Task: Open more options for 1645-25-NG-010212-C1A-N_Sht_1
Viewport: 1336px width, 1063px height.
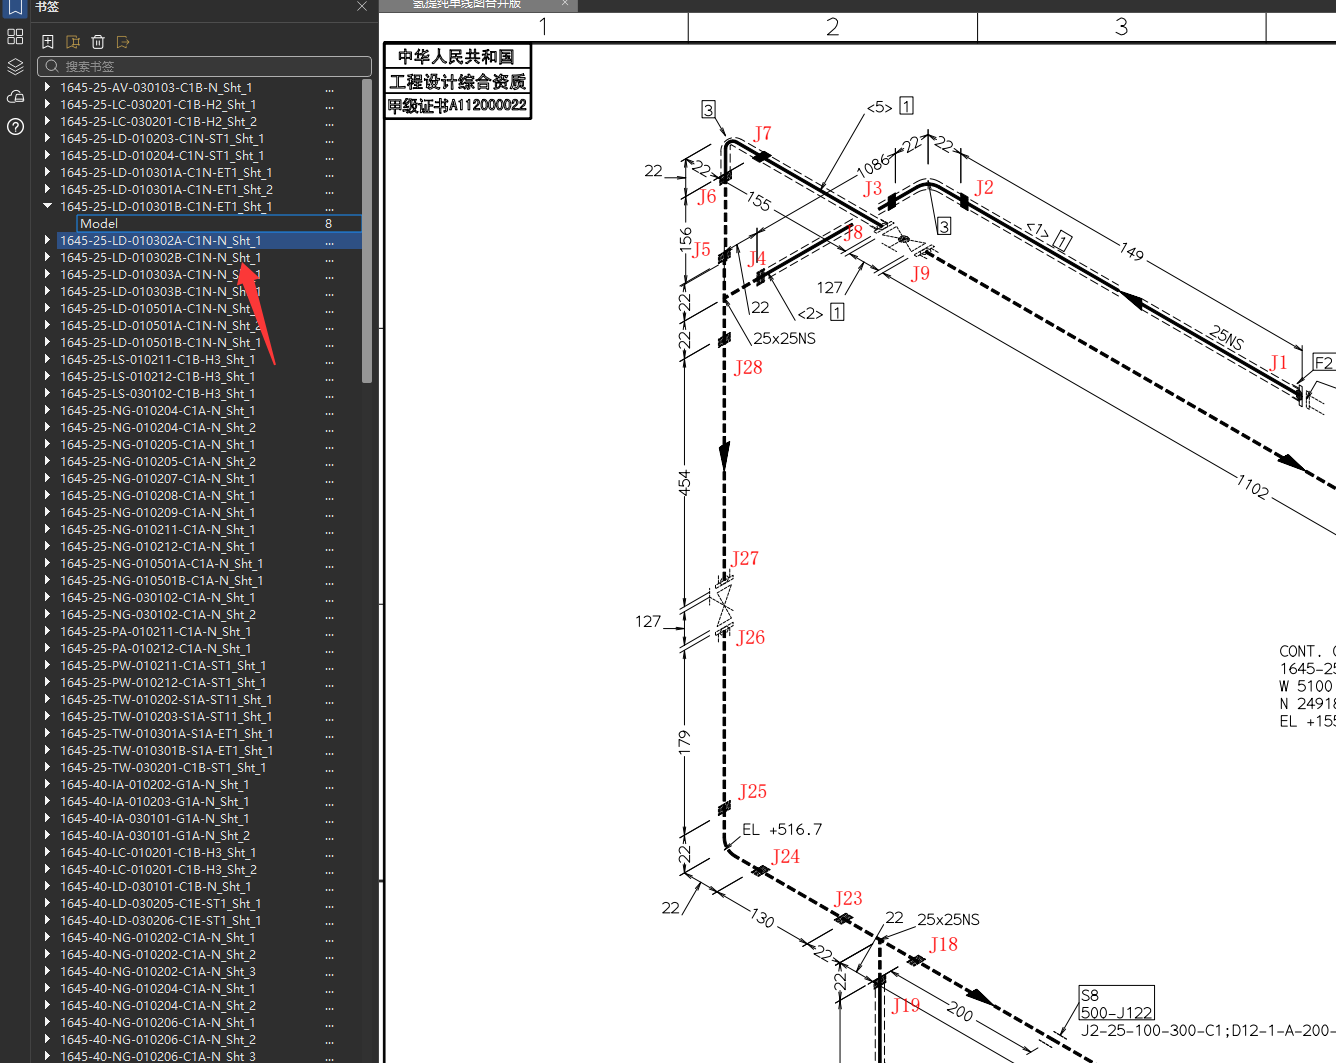Action: (x=329, y=547)
